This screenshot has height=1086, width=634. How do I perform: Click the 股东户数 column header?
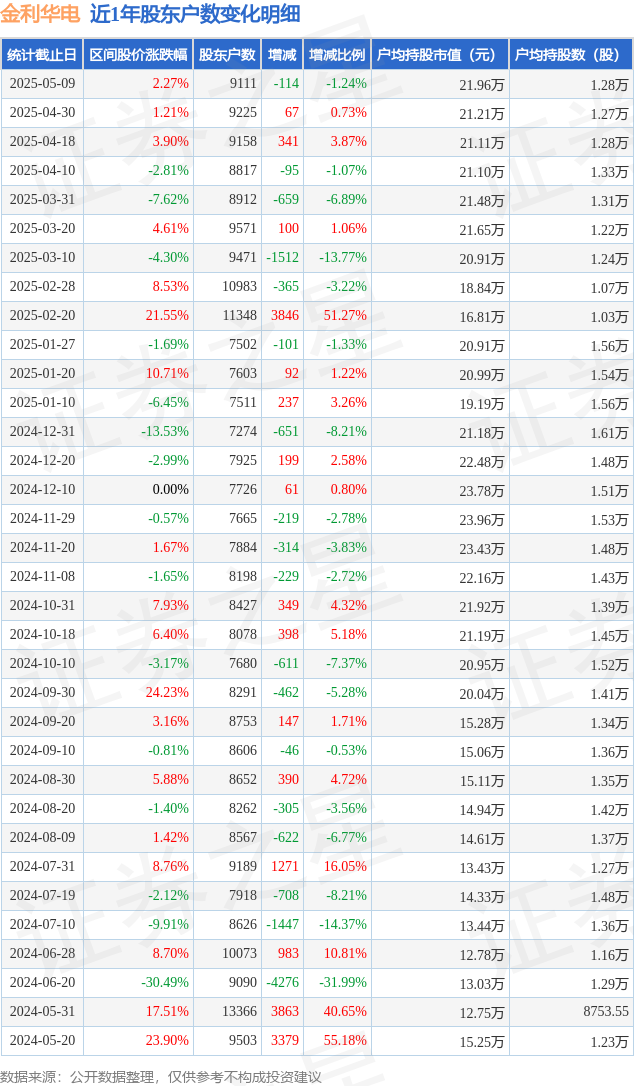227,55
